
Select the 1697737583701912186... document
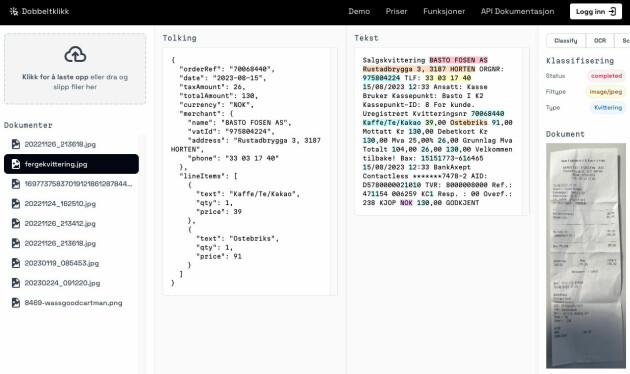(x=72, y=184)
